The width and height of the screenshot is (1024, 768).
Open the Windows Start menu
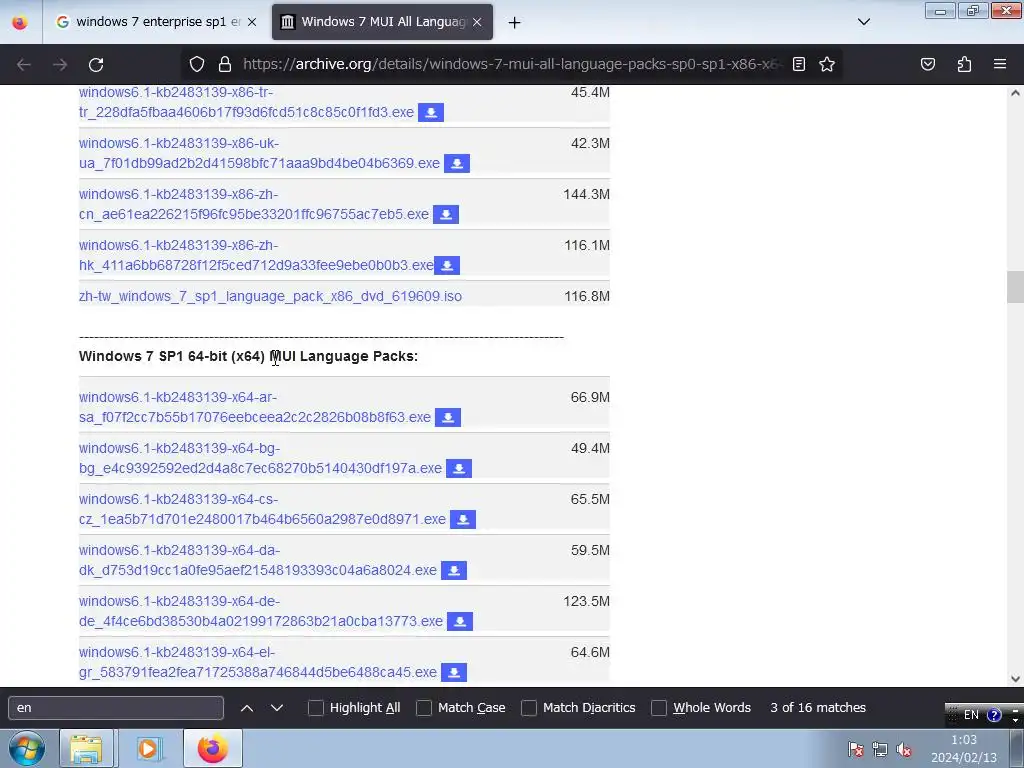[27, 748]
